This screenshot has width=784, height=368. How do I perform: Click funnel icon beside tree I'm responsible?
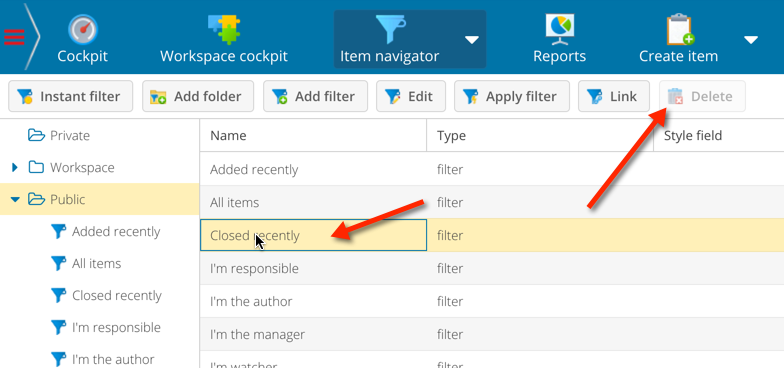(x=58, y=328)
